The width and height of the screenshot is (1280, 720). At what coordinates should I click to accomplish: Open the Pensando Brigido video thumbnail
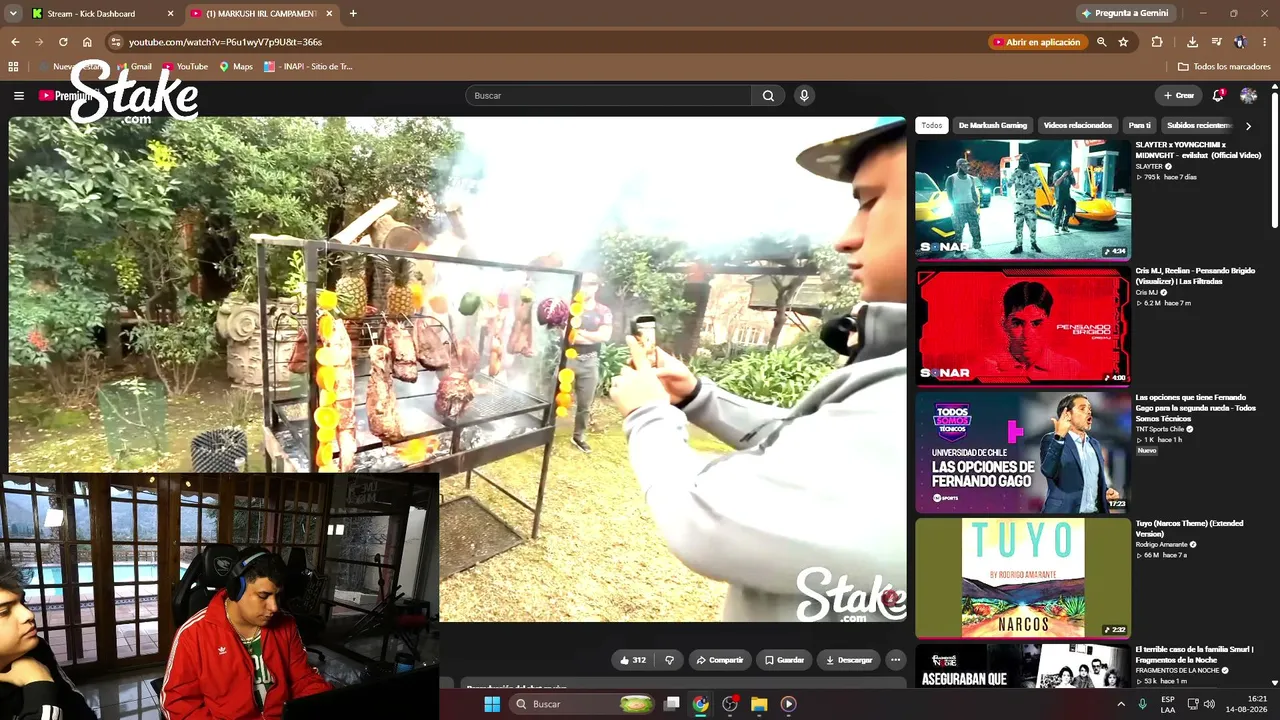pyautogui.click(x=1023, y=326)
